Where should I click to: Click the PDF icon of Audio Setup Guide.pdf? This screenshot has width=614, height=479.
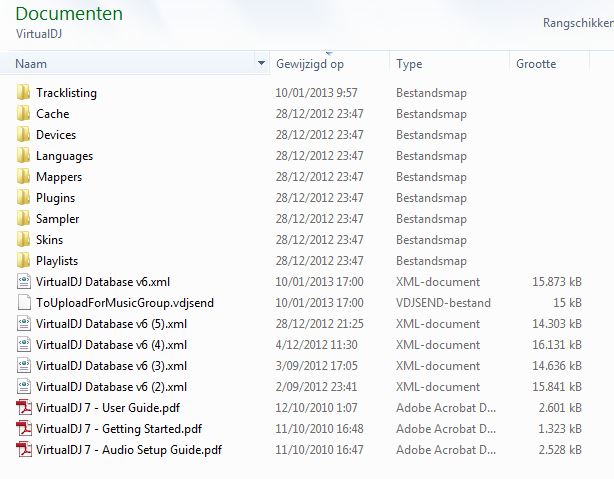(24, 450)
